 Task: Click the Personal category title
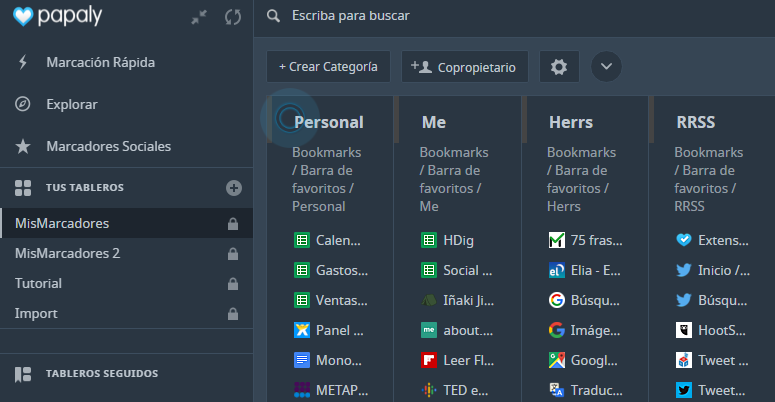click(329, 122)
